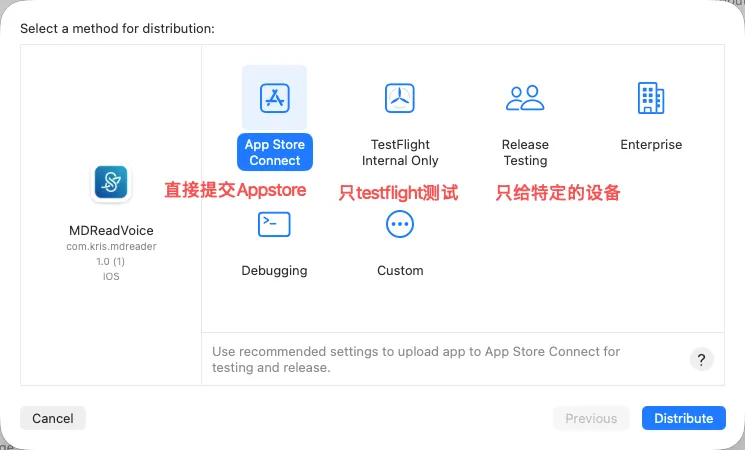This screenshot has height=450, width=745.
Task: Click the 'Select a method for distribution' heading
Action: (x=117, y=29)
